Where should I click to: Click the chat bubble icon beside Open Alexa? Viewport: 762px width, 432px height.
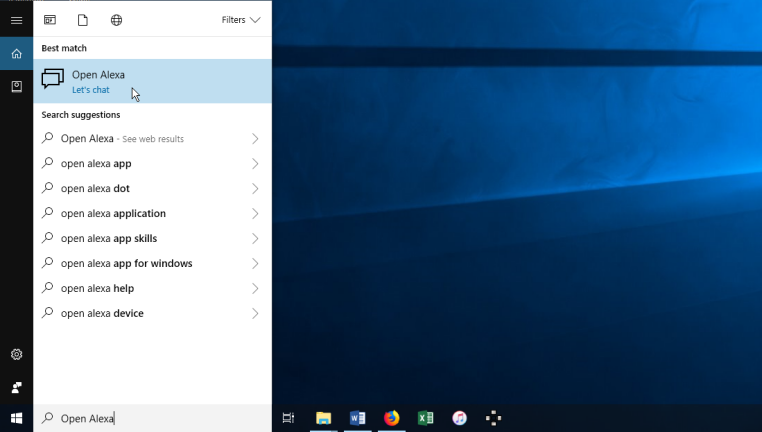pyautogui.click(x=52, y=79)
